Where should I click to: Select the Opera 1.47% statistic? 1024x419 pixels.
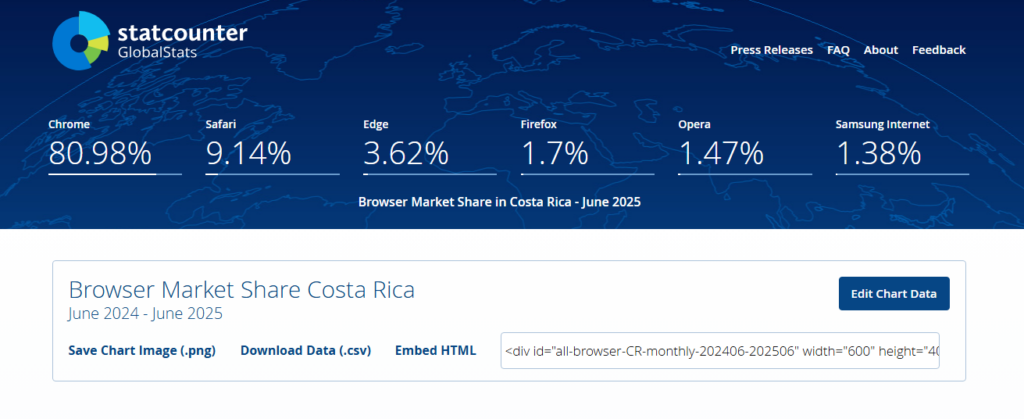tap(744, 147)
